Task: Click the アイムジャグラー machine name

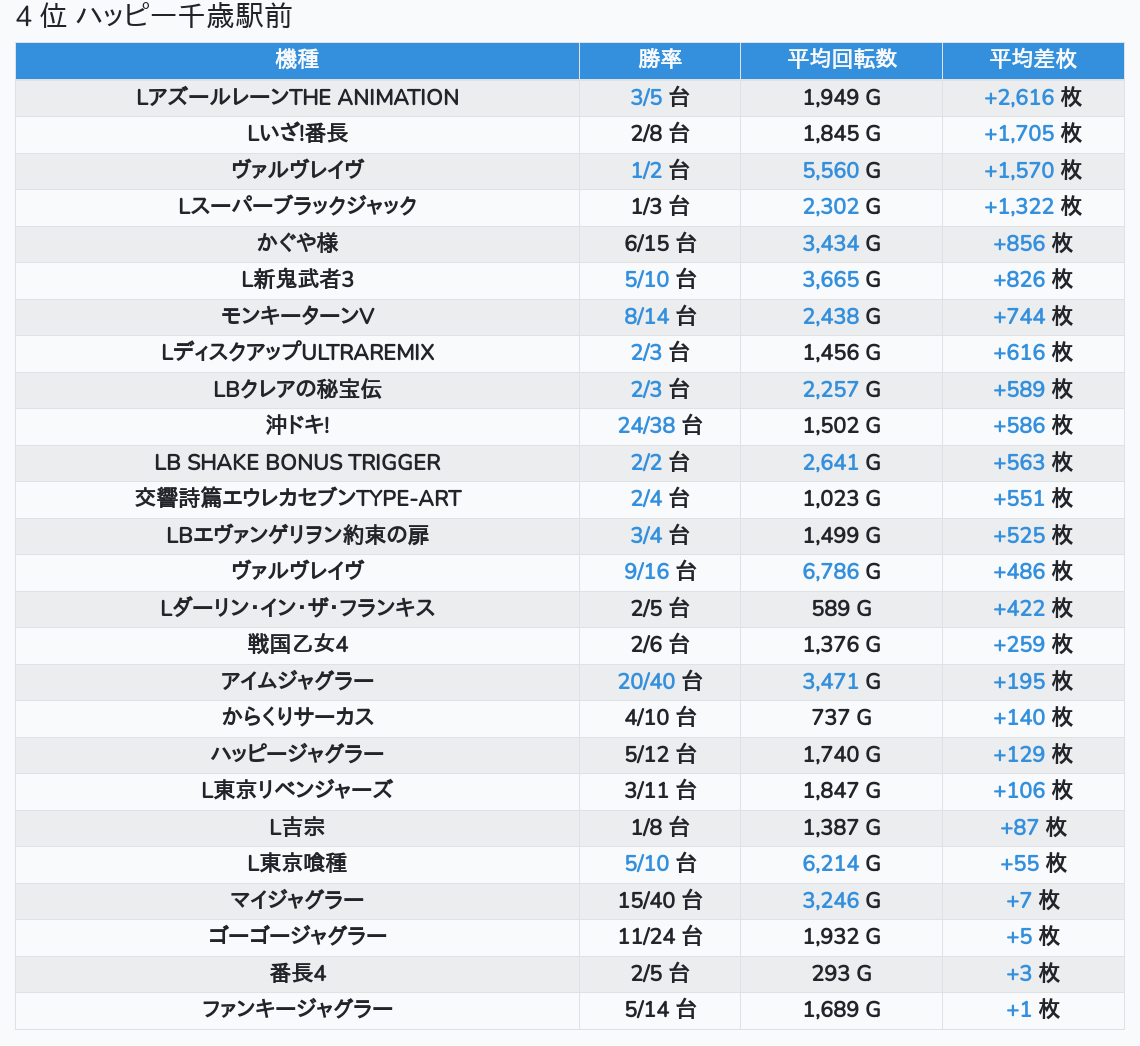Action: (297, 681)
